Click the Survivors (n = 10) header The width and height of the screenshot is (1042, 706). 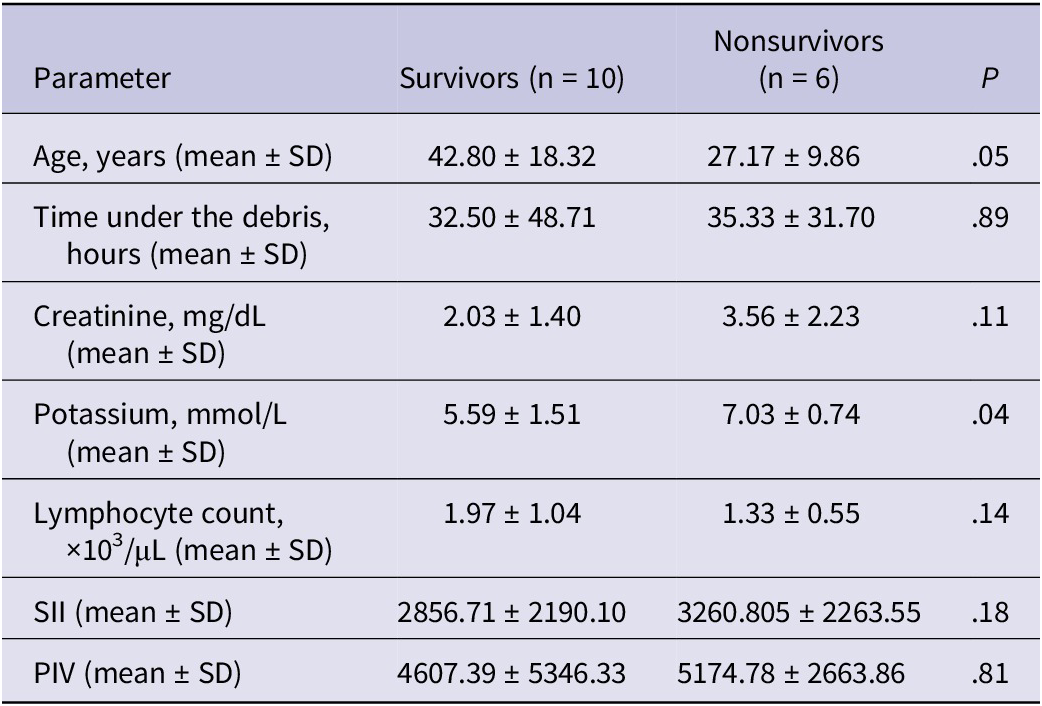pyautogui.click(x=512, y=79)
